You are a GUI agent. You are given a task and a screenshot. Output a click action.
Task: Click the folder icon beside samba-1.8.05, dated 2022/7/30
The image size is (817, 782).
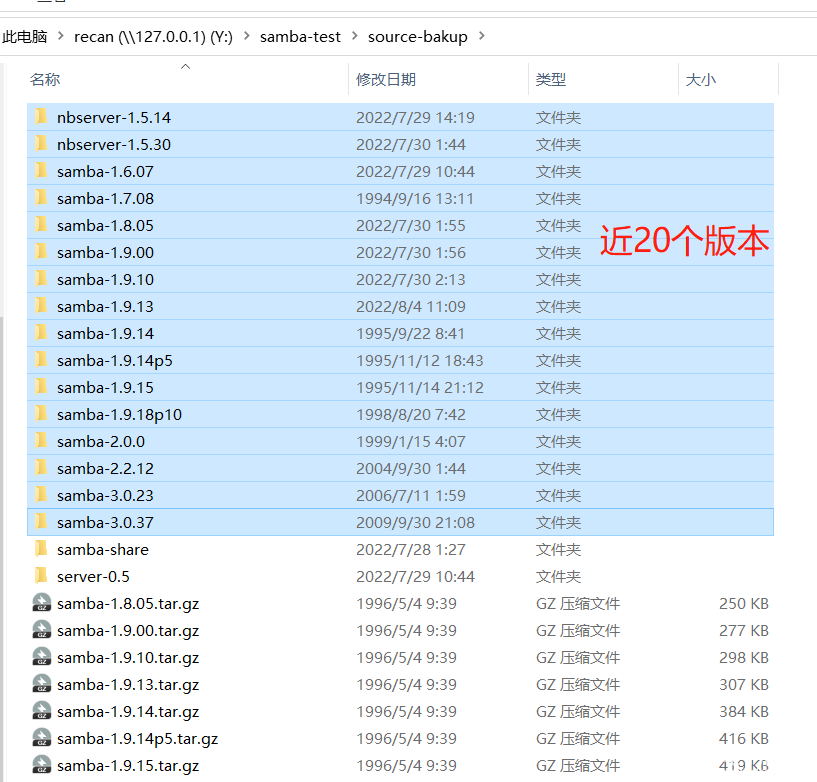click(41, 226)
